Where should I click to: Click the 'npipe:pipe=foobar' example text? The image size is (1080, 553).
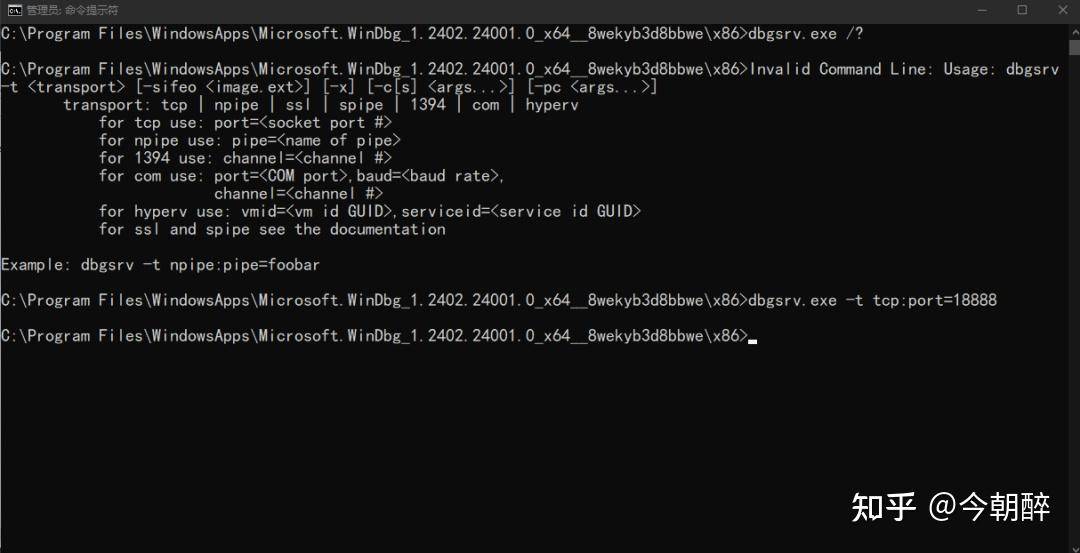(244, 265)
